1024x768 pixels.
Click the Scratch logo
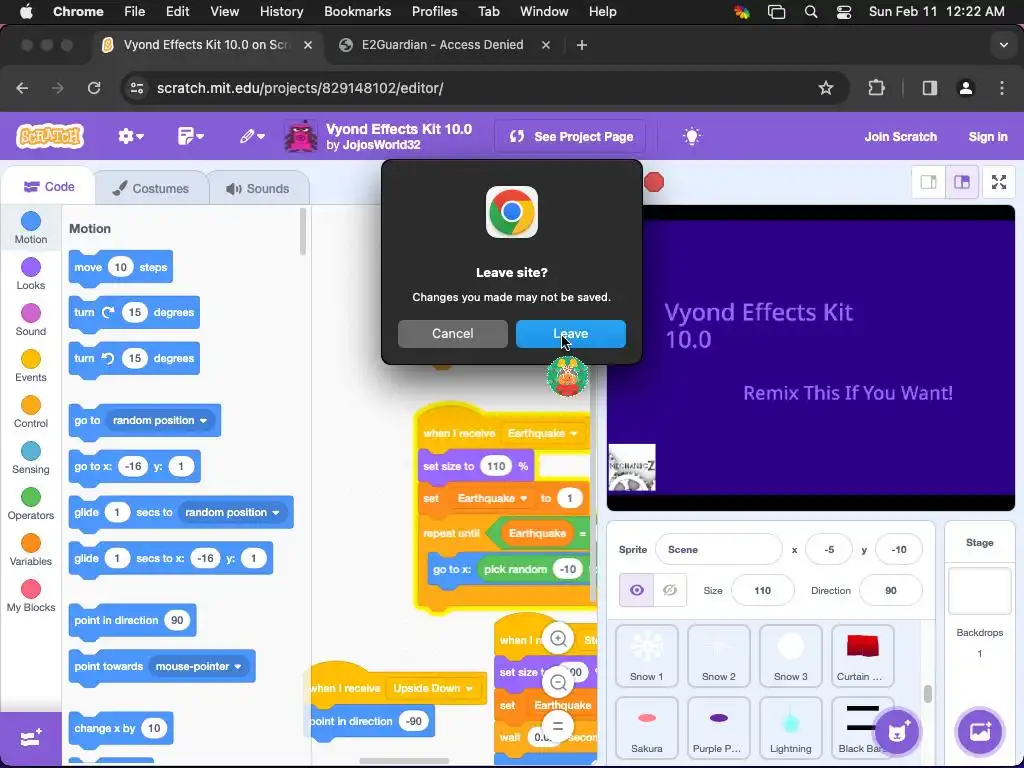pyautogui.click(x=50, y=136)
